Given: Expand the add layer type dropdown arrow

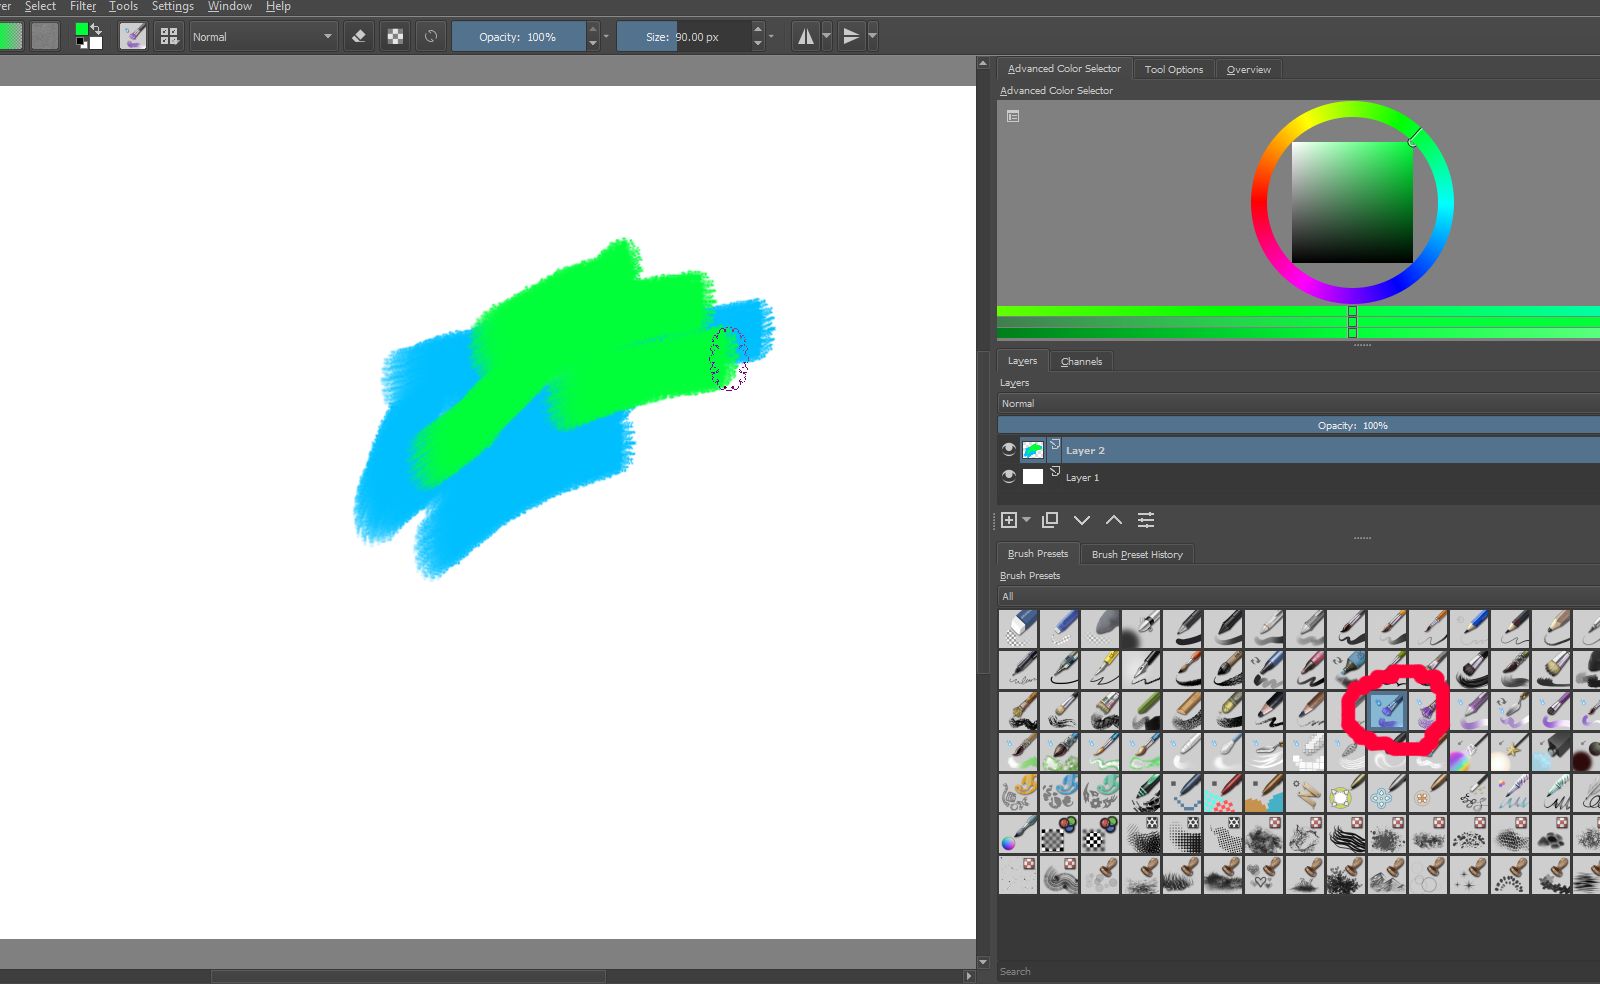Looking at the screenshot, I should [x=1026, y=520].
